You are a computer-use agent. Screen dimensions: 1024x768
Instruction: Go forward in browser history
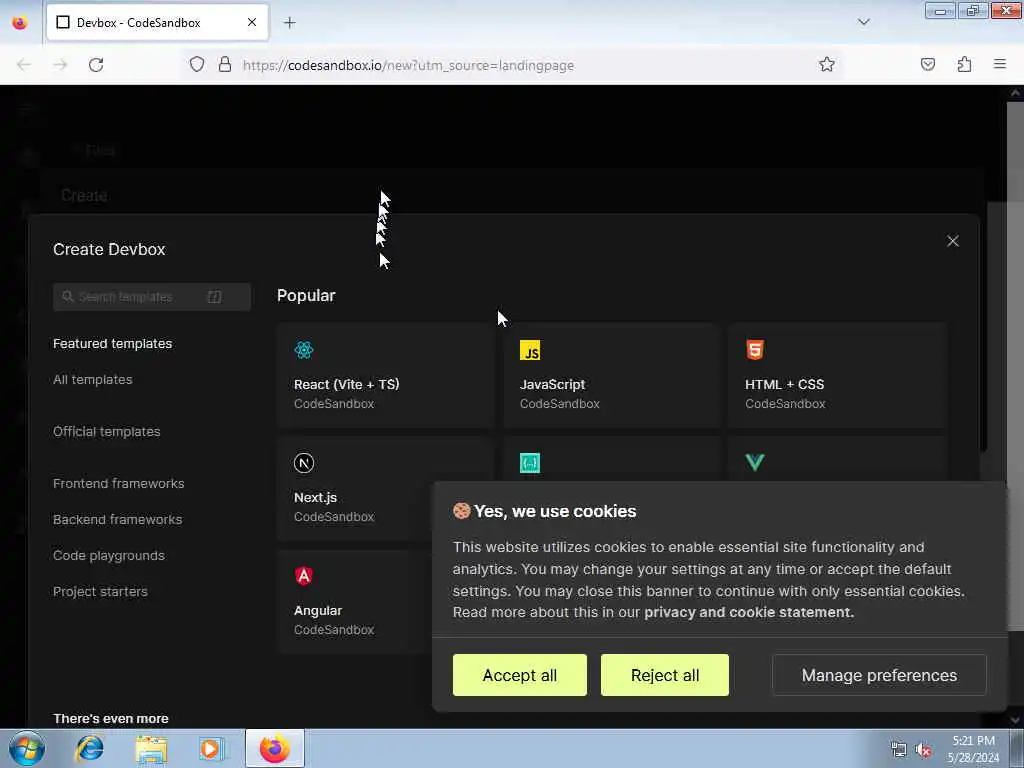60,65
